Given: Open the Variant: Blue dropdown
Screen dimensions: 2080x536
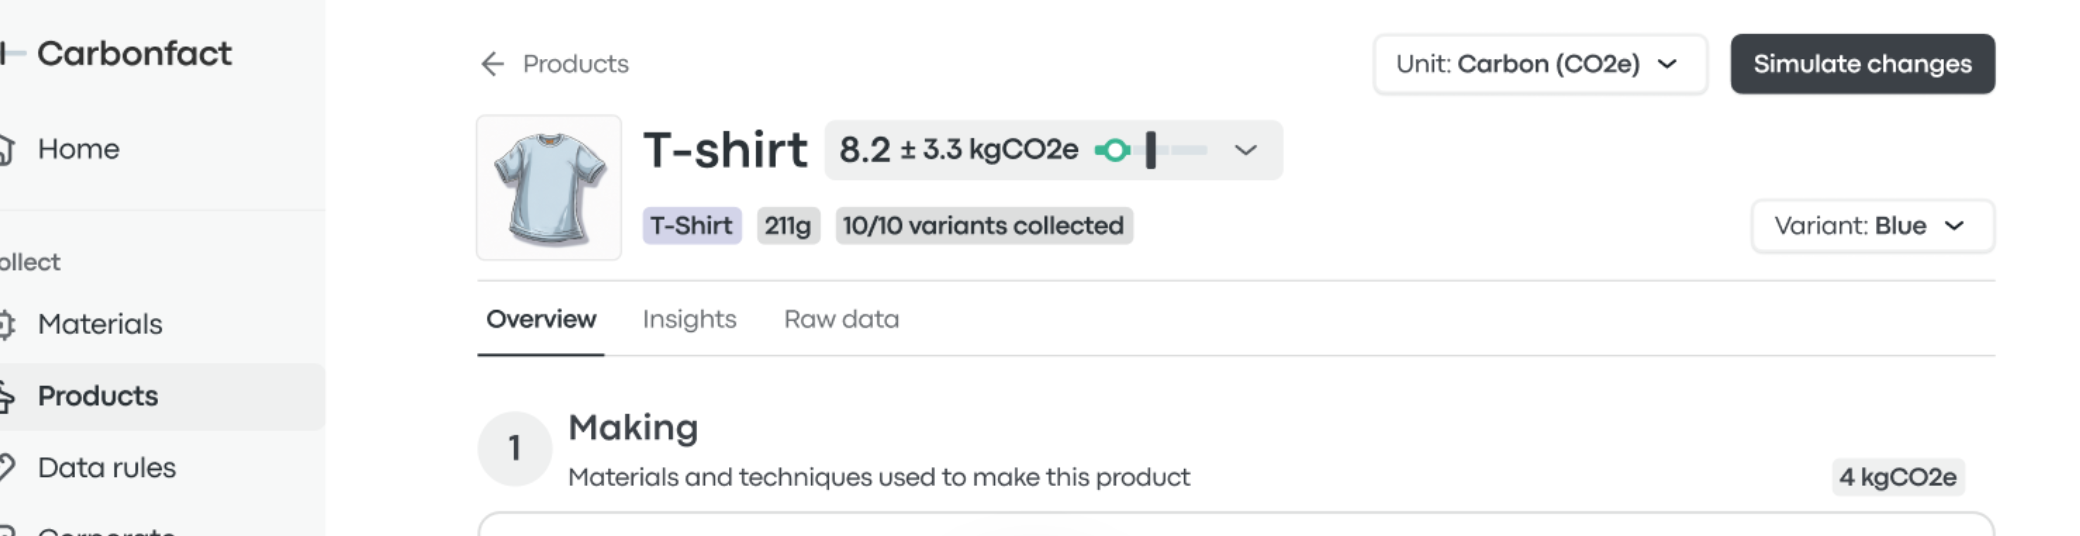Looking at the screenshot, I should [1872, 226].
